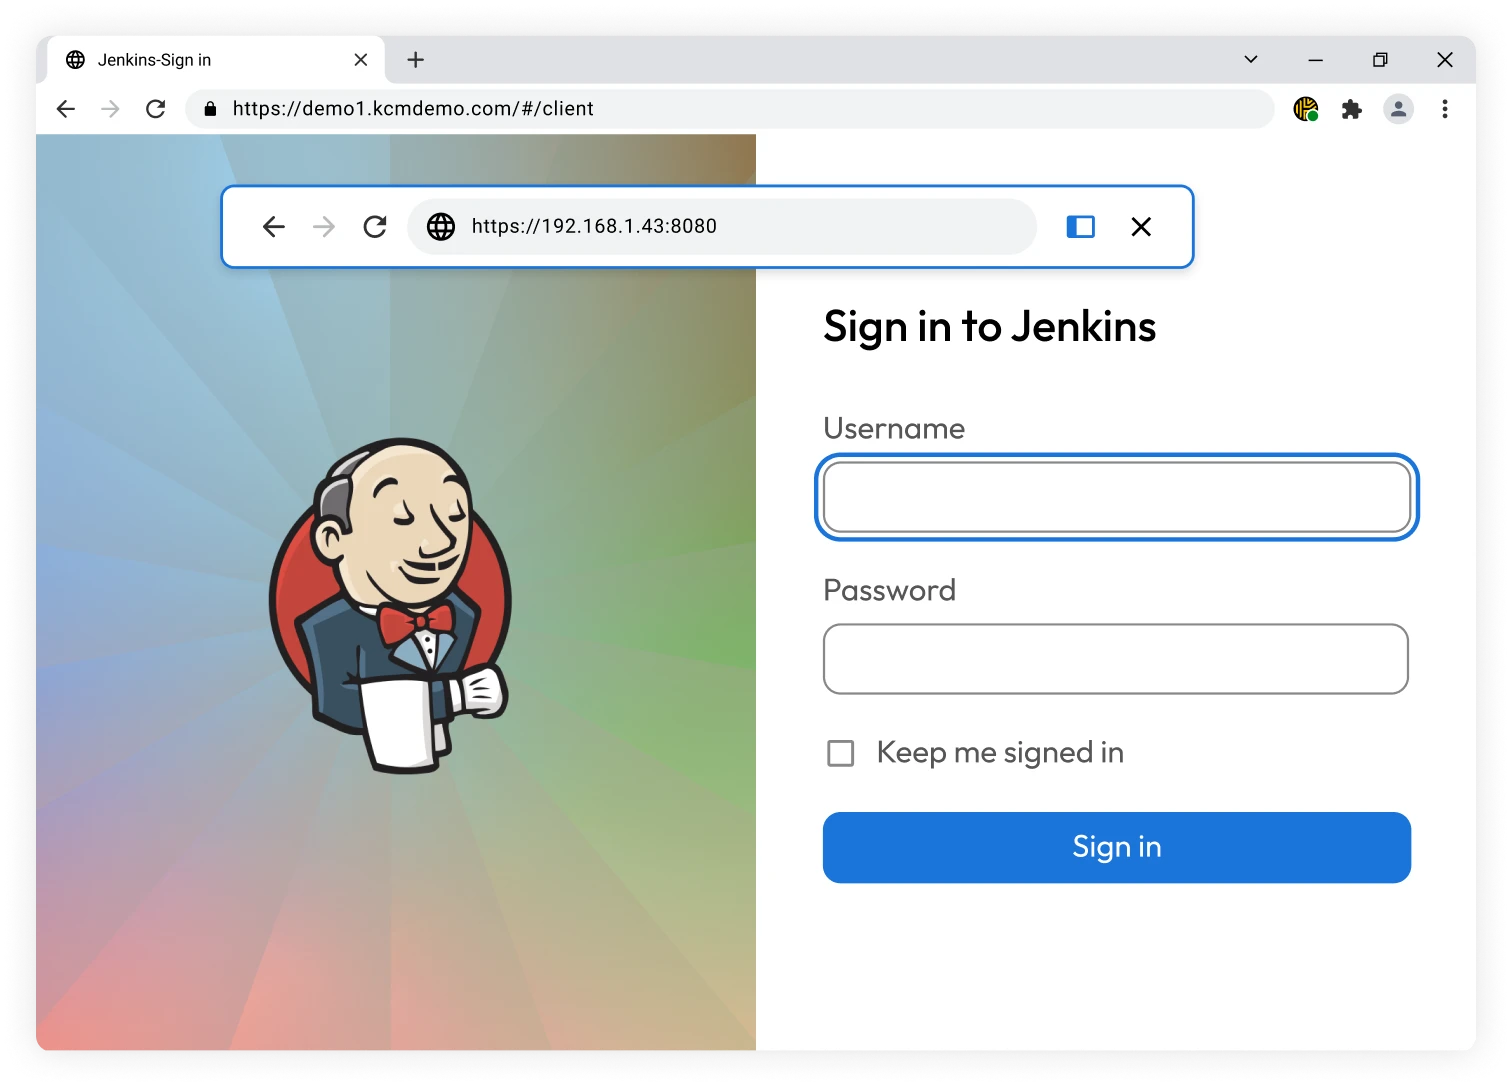Click the Username label
Image resolution: width=1512 pixels, height=1086 pixels.
point(894,429)
